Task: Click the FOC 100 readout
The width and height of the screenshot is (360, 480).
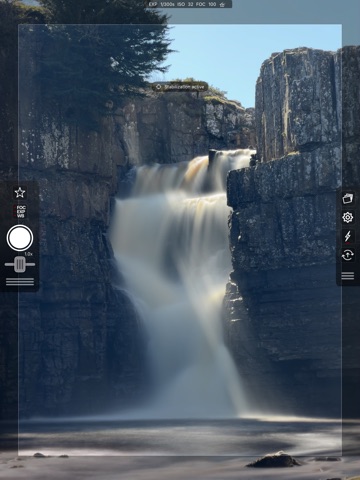Action: pos(206,4)
